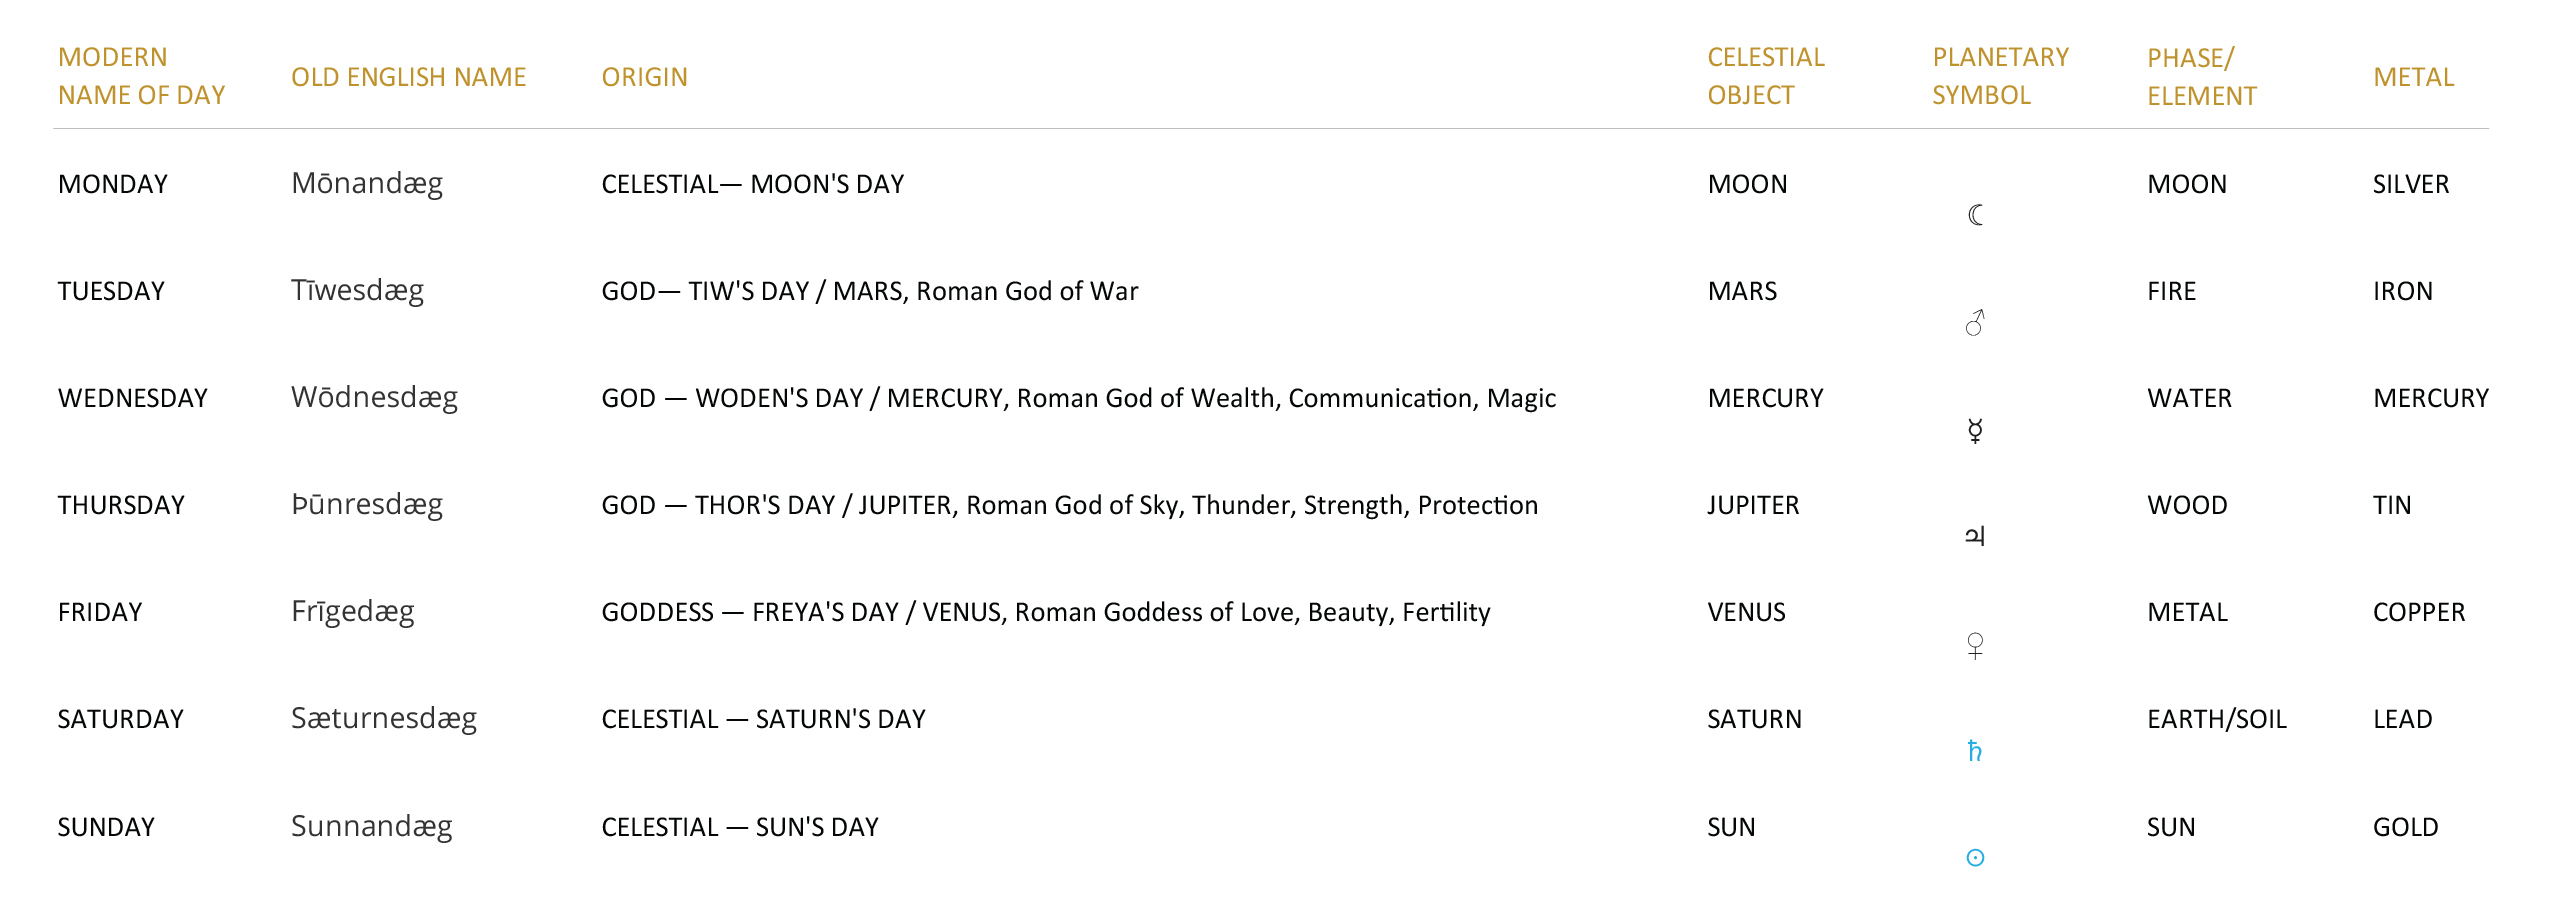Click the Jupiter planetary symbol
The width and height of the screenshot is (2556, 909).
click(1975, 536)
